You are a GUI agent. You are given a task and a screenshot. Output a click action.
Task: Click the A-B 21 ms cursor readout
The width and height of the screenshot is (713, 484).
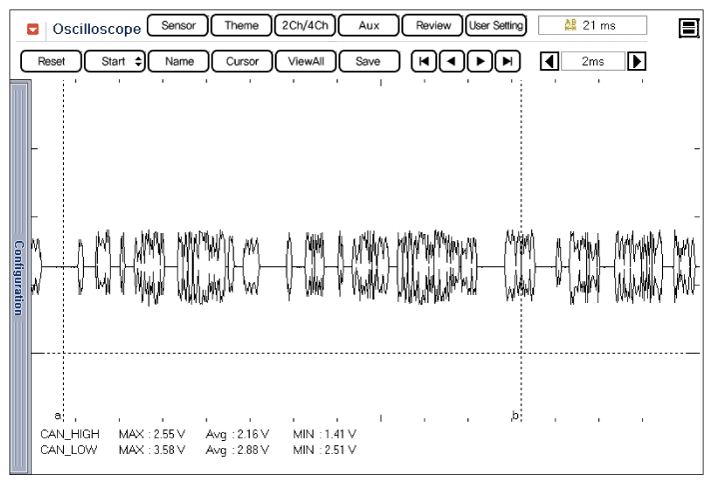point(592,26)
